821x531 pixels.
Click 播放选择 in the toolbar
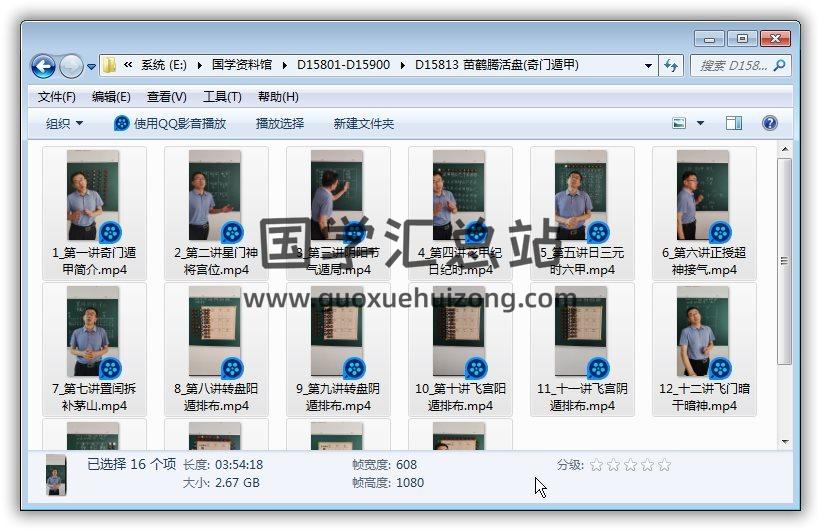(280, 124)
